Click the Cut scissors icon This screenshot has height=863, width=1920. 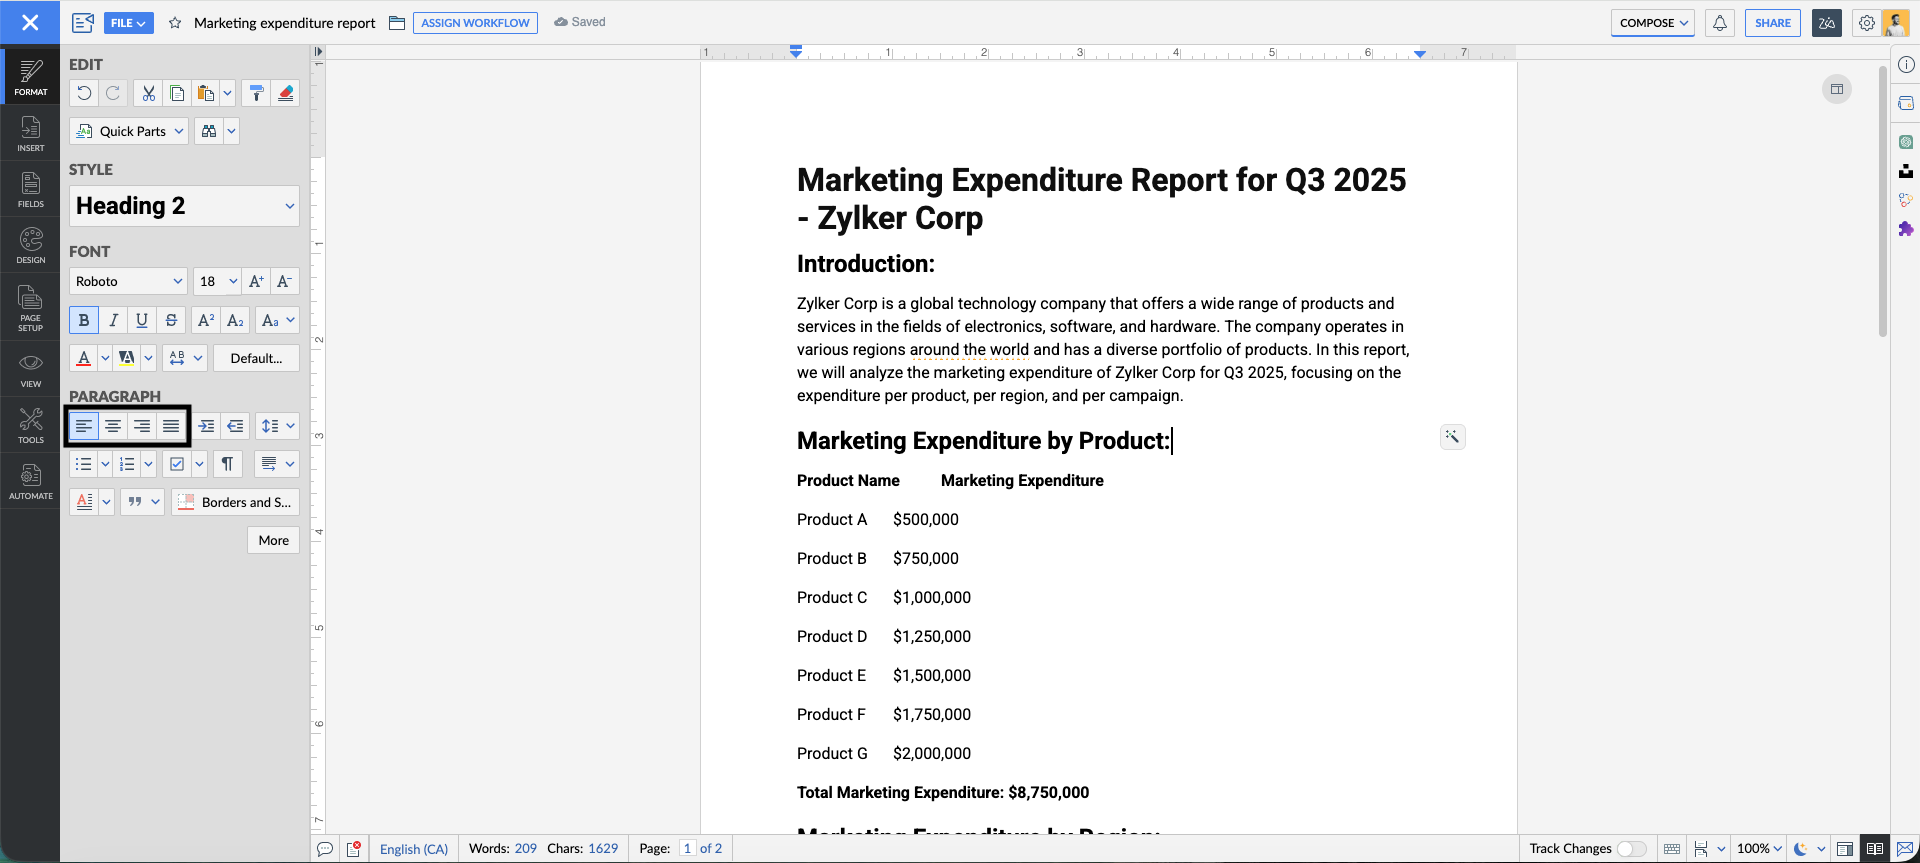click(x=148, y=94)
